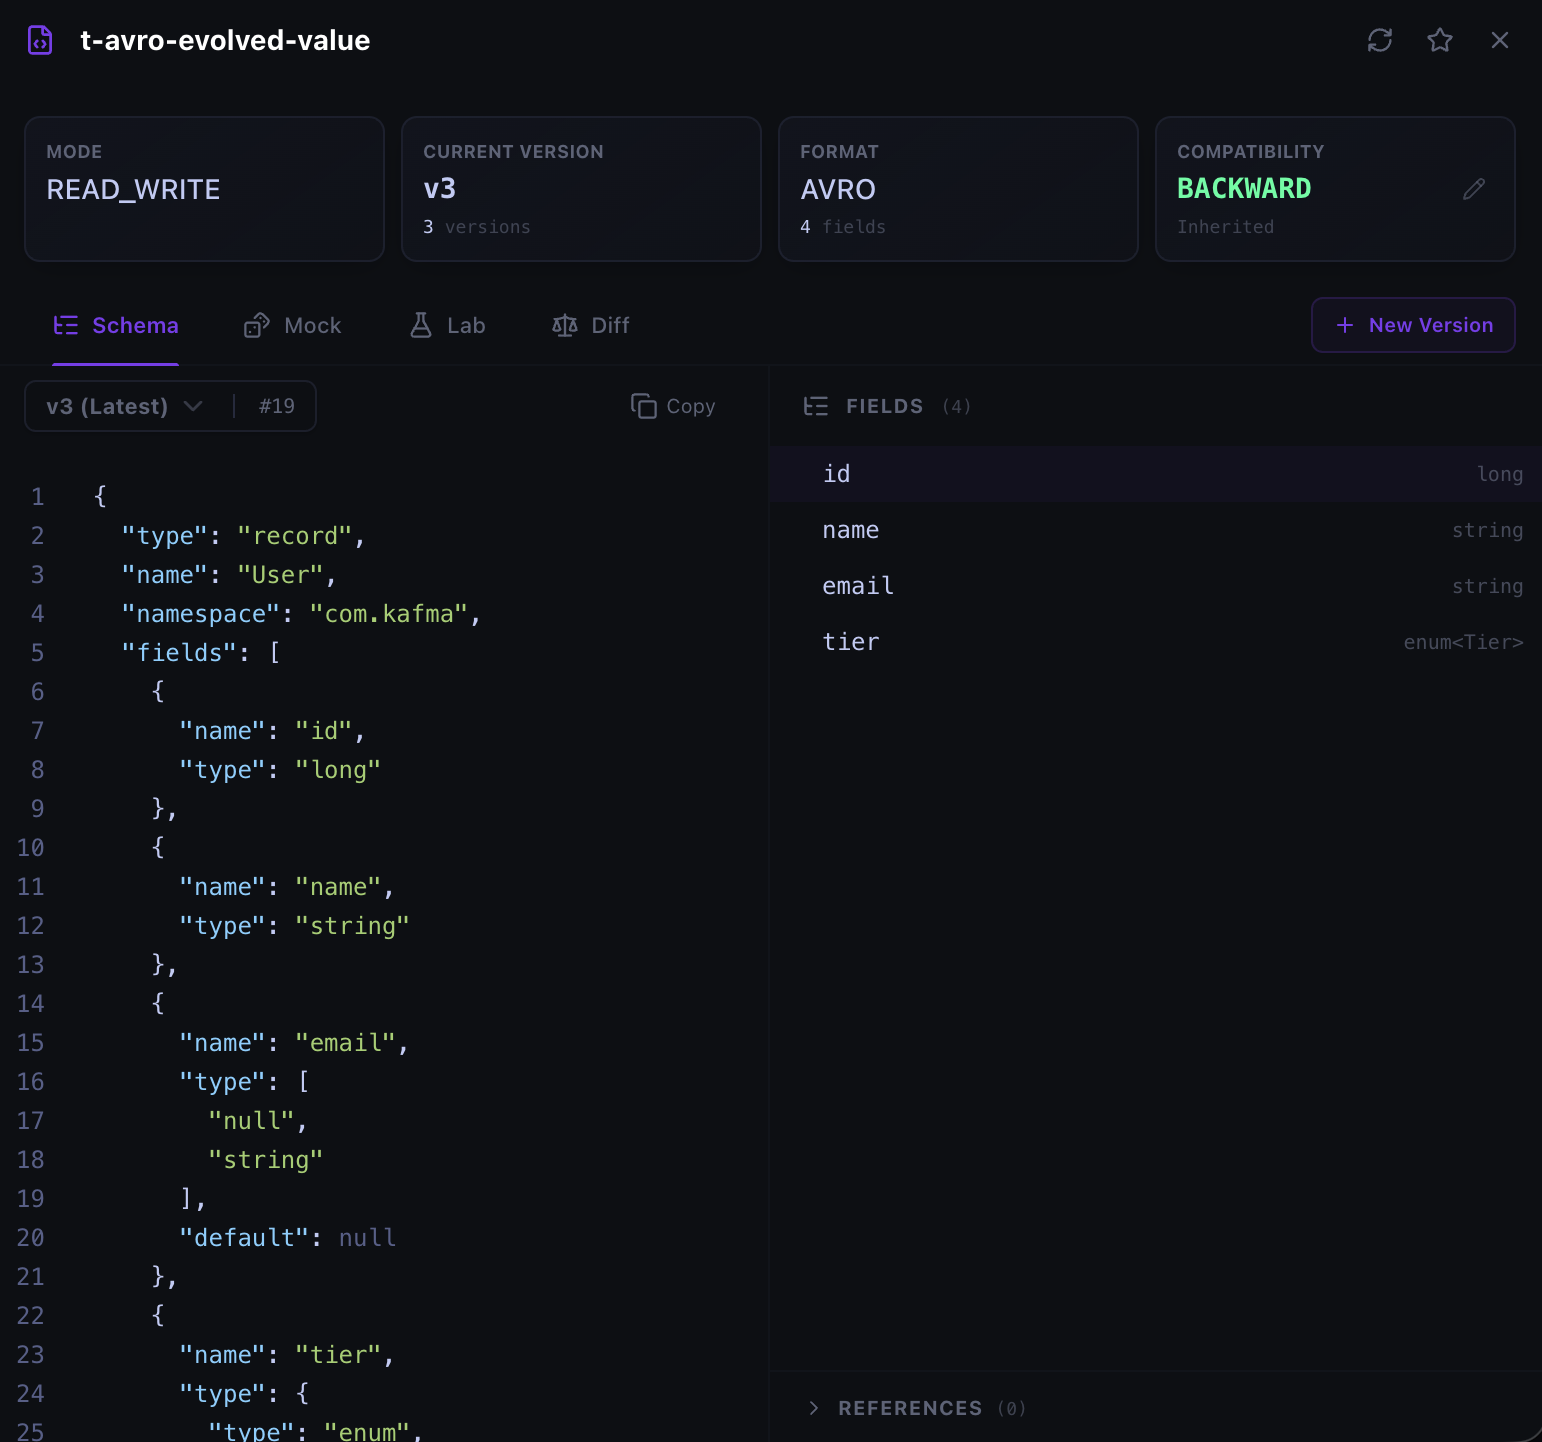
Task: Click the "enum" type value in code
Action: [367, 1431]
